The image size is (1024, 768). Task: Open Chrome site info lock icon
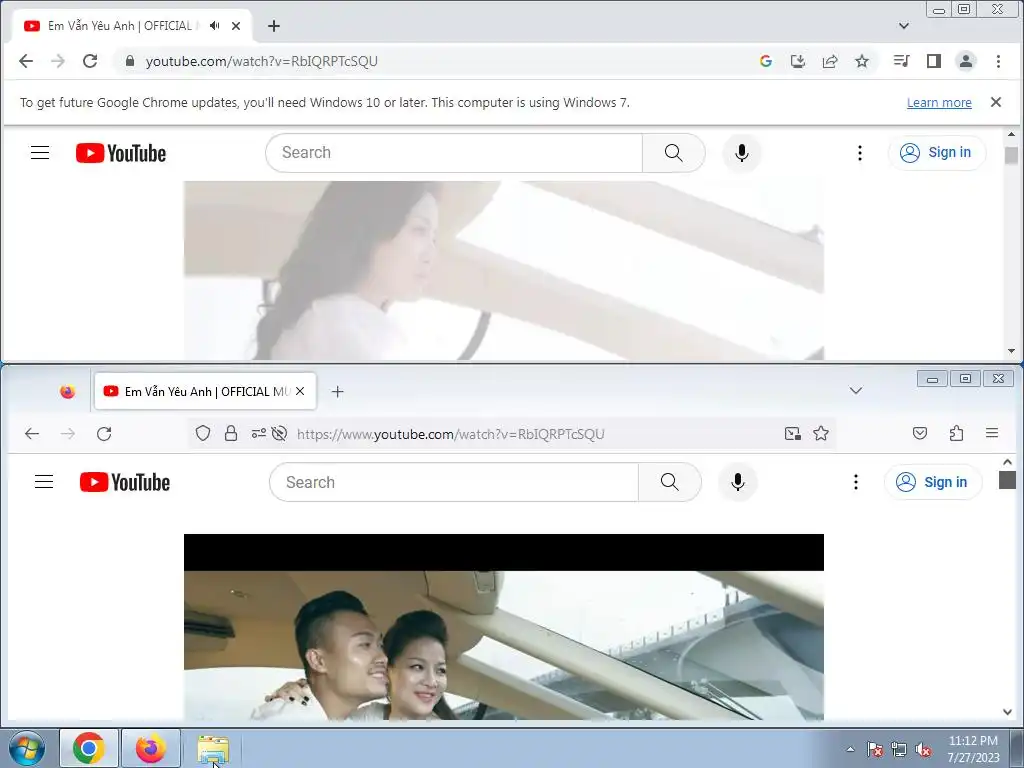tap(130, 61)
